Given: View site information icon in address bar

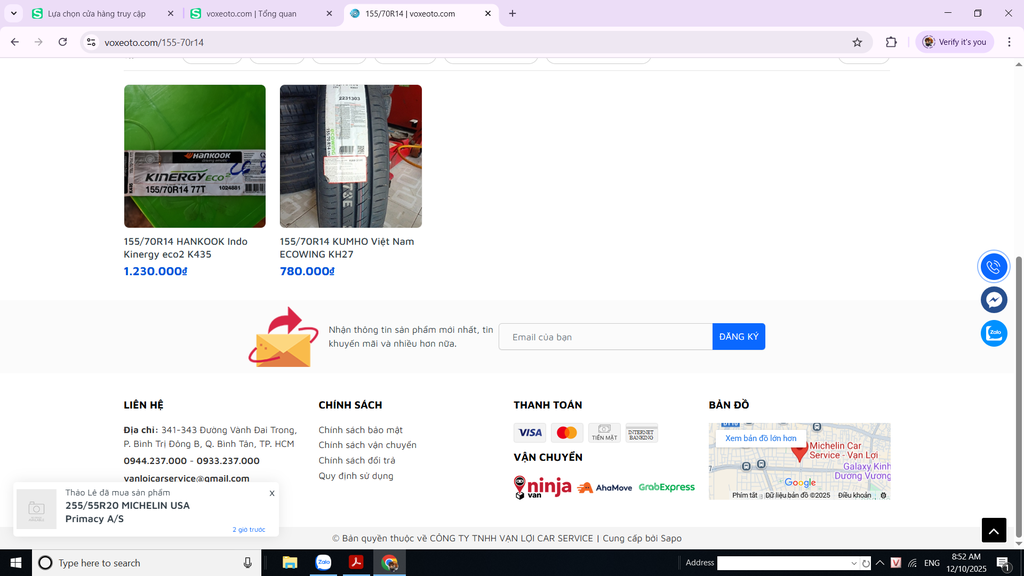Looking at the screenshot, I should 91,42.
